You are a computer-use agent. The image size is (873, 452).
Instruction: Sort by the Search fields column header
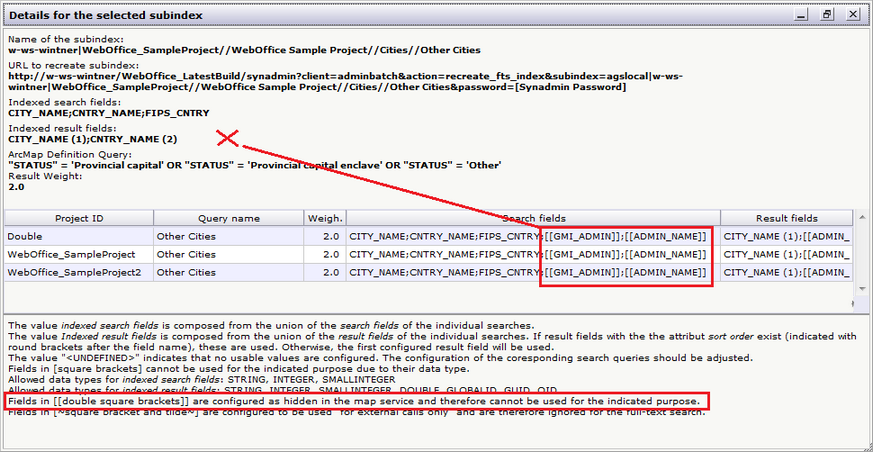pyautogui.click(x=533, y=219)
